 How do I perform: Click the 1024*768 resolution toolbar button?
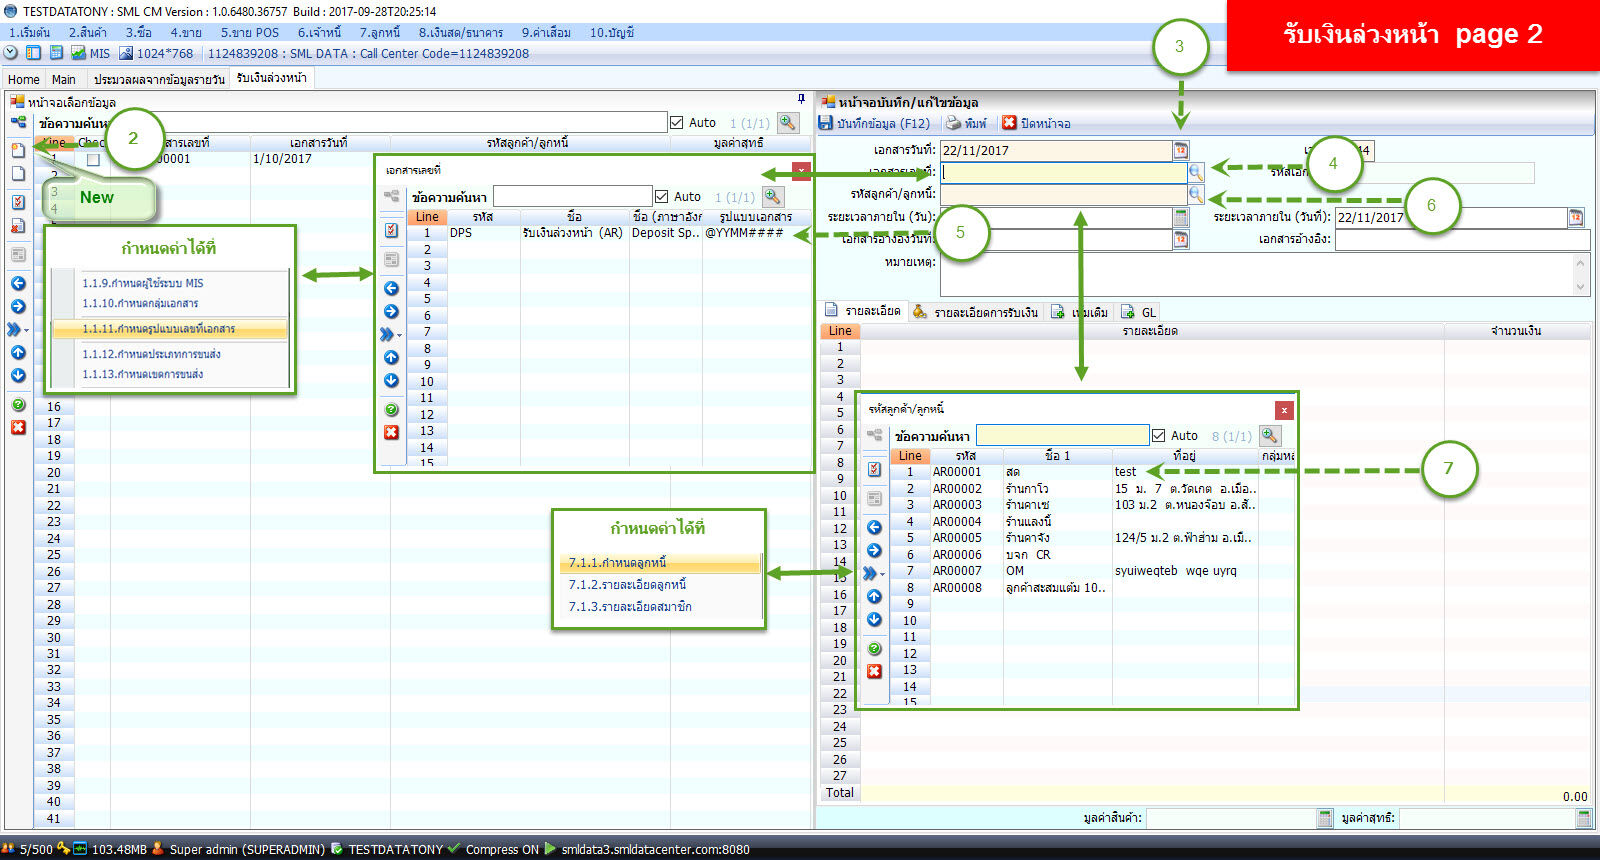point(156,53)
